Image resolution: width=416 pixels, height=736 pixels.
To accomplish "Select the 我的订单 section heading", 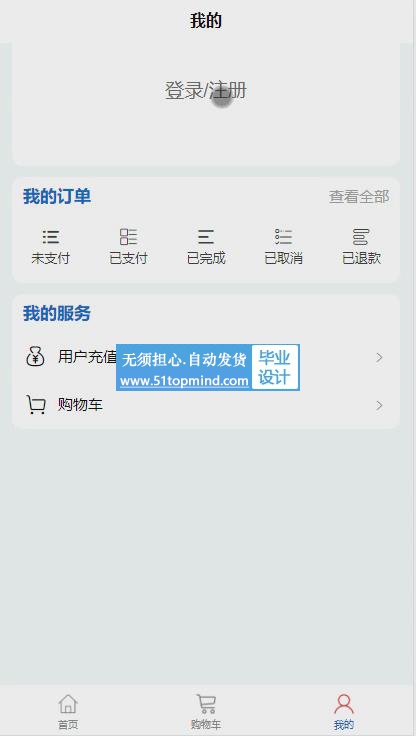I will pyautogui.click(x=57, y=196).
